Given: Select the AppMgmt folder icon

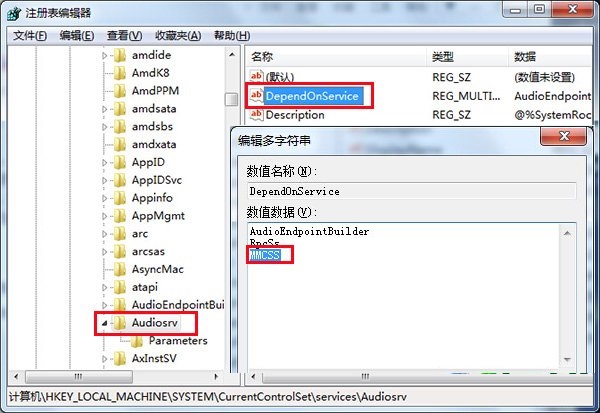Looking at the screenshot, I should (120, 216).
